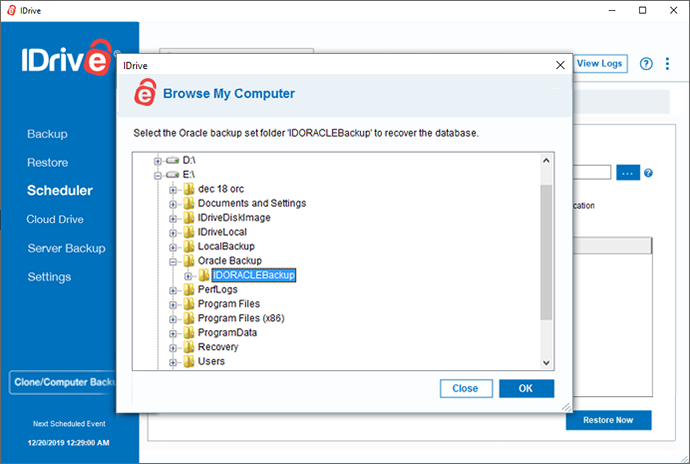690x464 pixels.
Task: Open the Restore section in sidebar
Action: point(48,162)
